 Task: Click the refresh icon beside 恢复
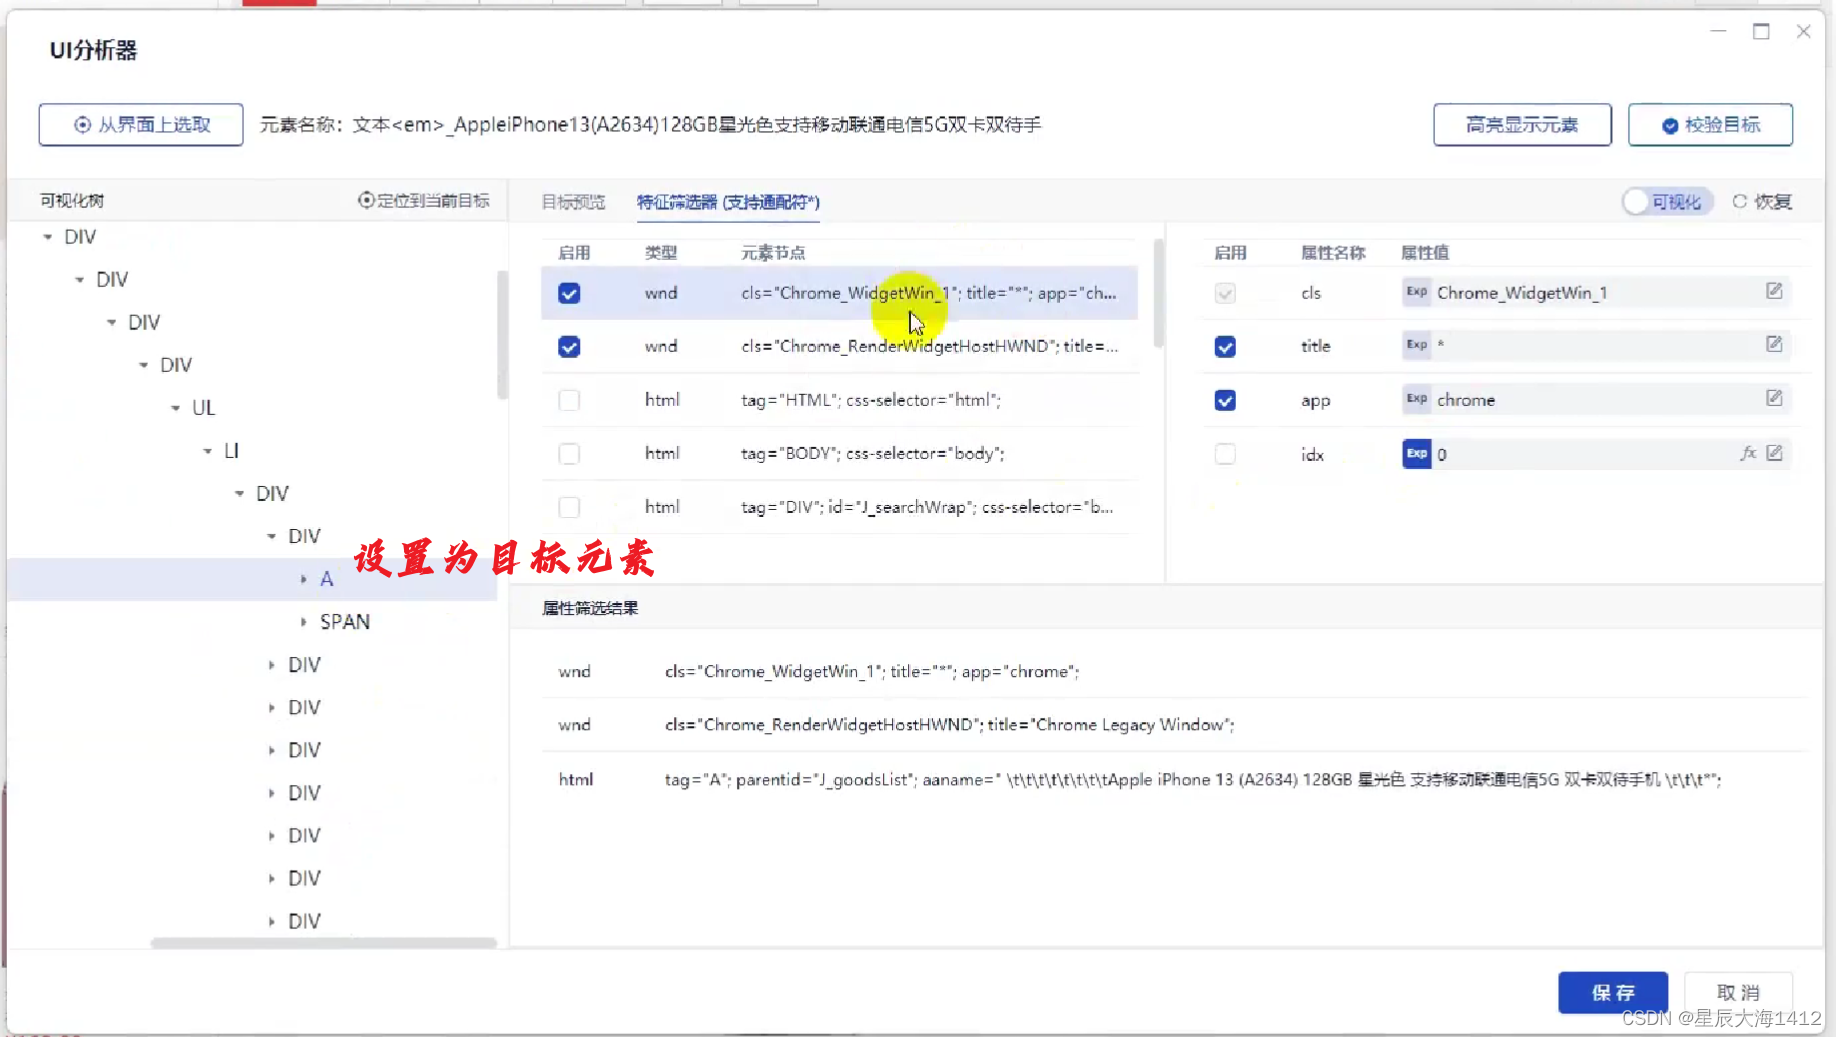(1741, 201)
